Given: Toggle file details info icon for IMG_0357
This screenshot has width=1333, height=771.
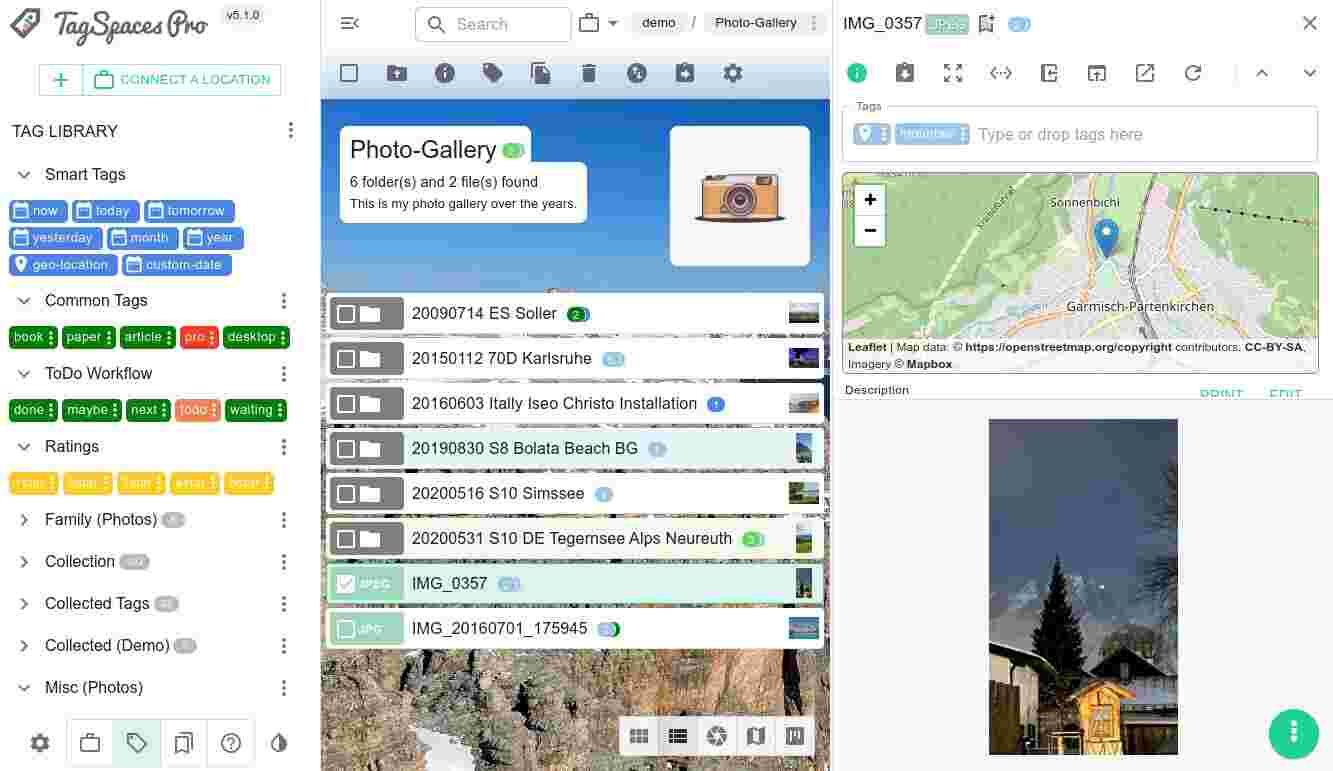Looking at the screenshot, I should [x=857, y=73].
